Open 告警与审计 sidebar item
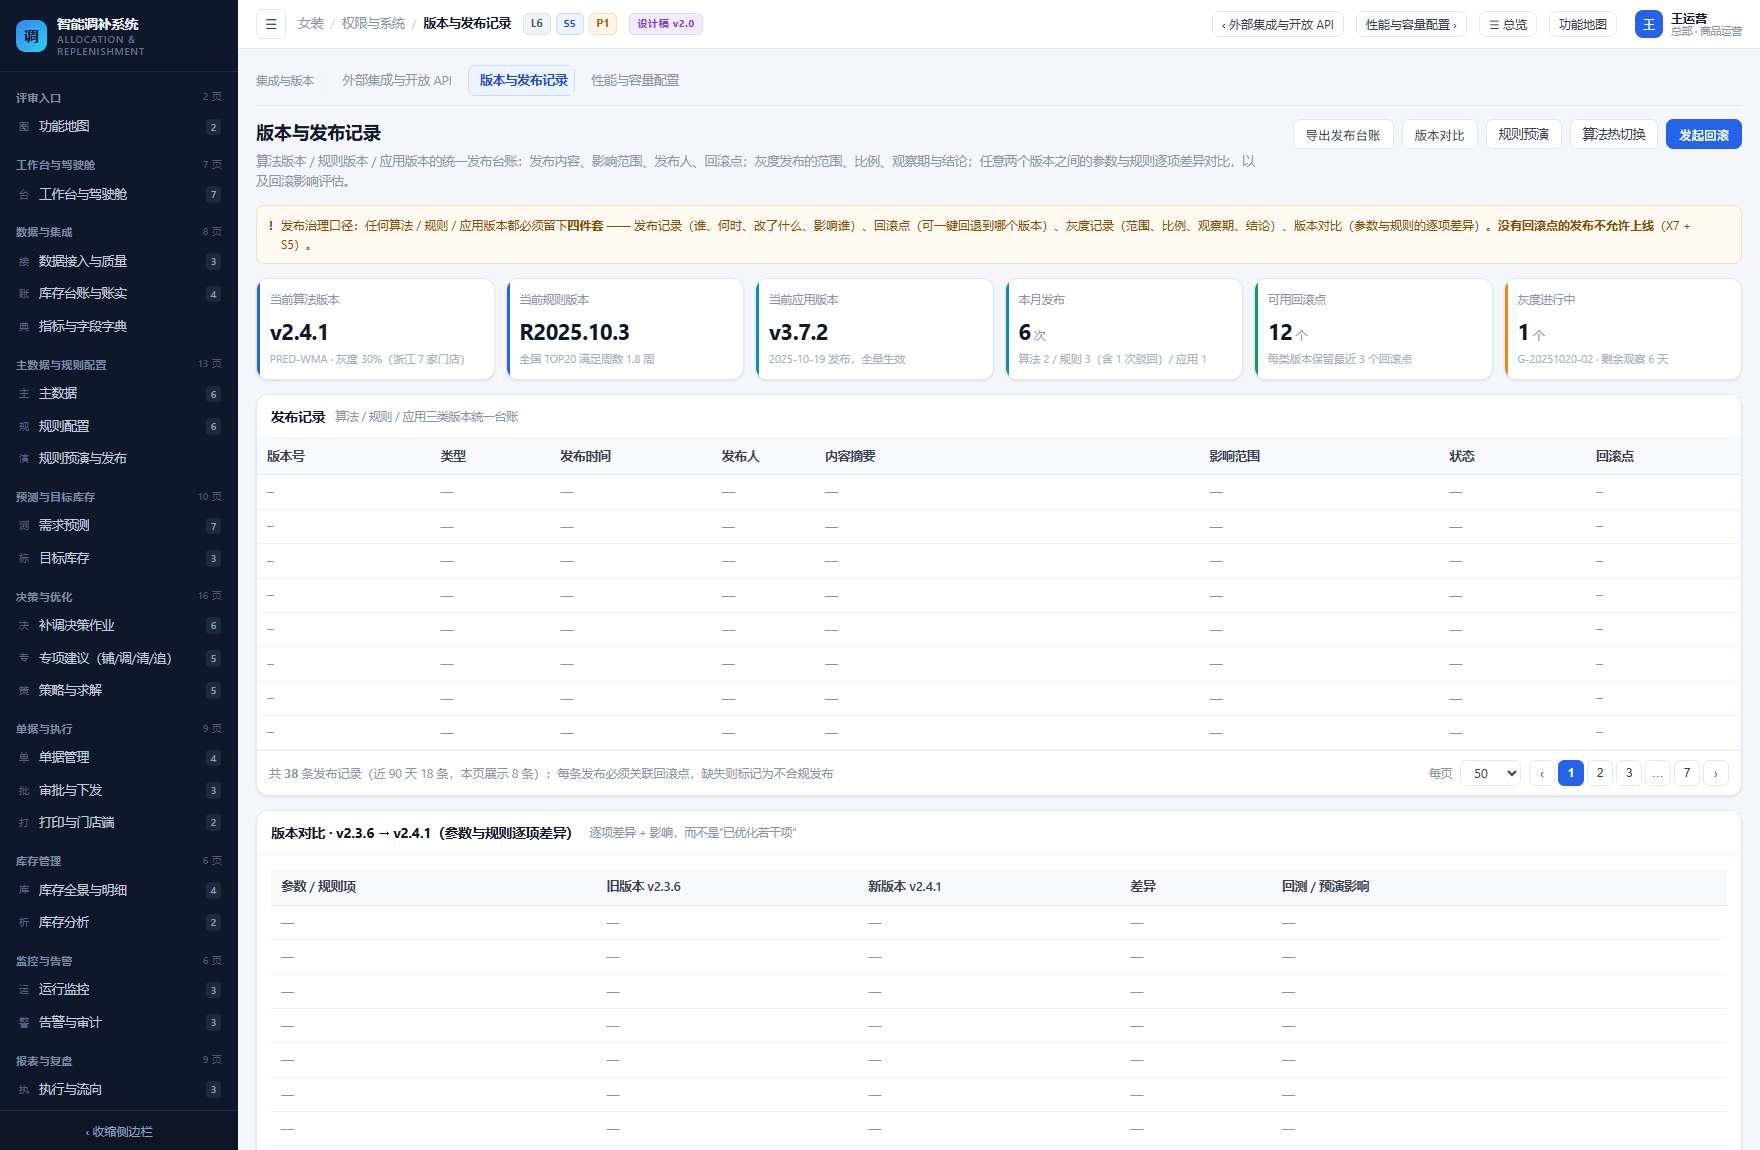 [119, 1023]
